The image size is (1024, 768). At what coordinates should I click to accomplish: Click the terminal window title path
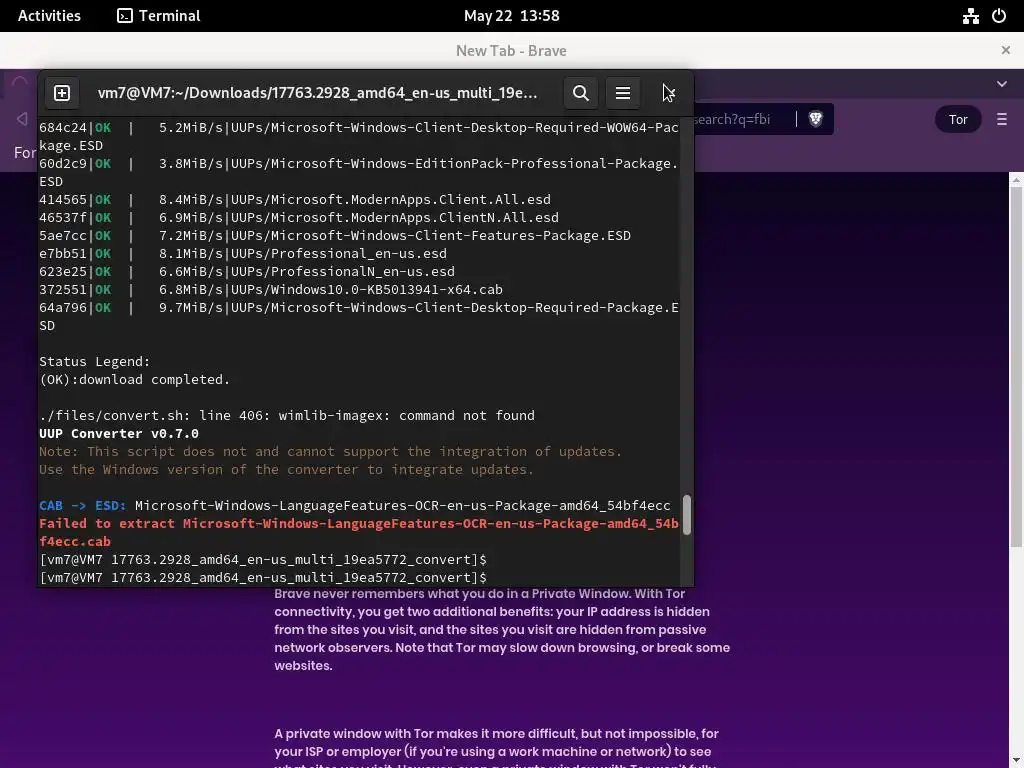click(x=317, y=93)
